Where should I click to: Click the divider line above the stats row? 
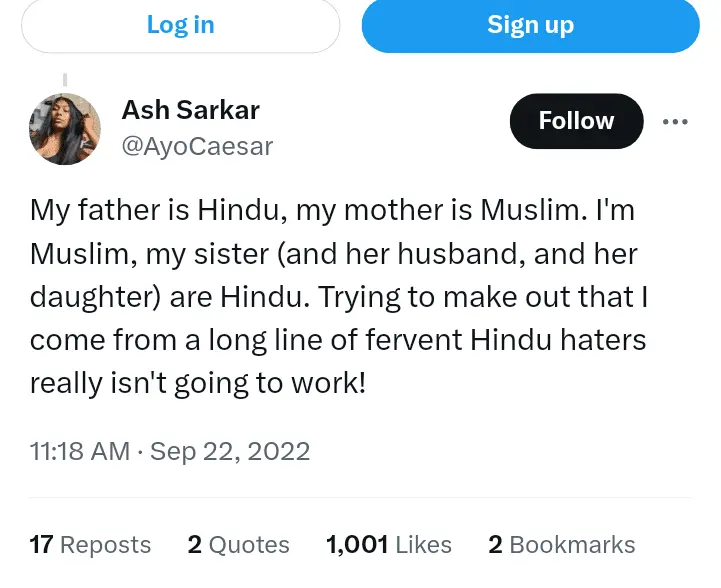click(x=360, y=497)
